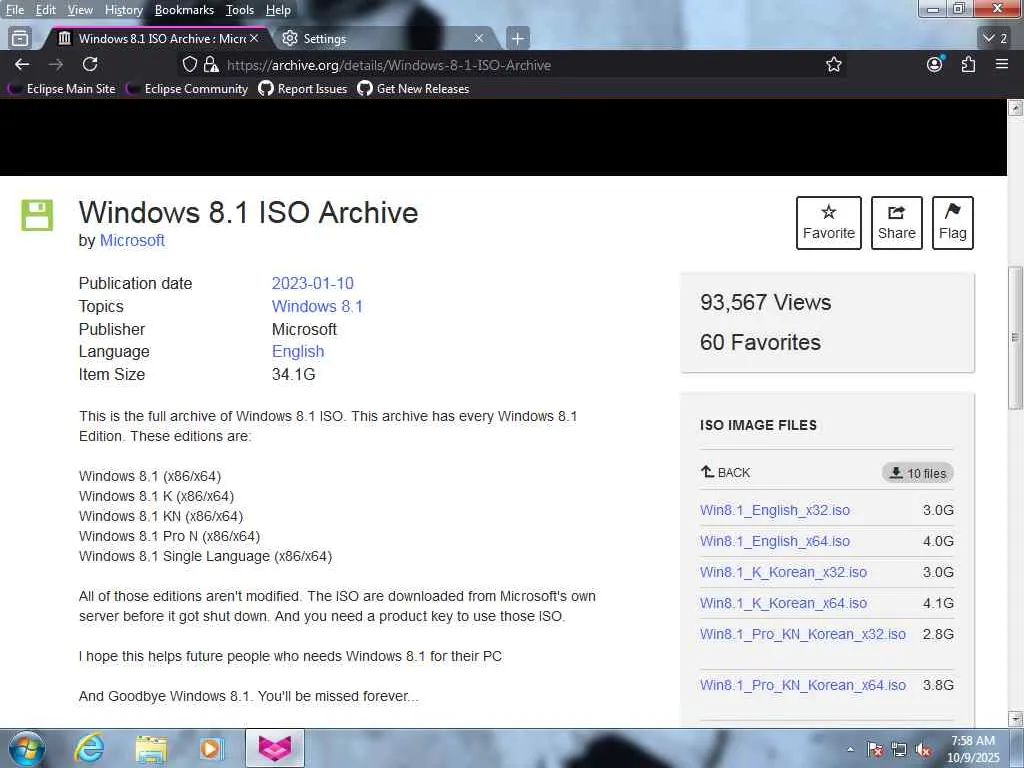The height and width of the screenshot is (768, 1024).
Task: Open the Firefox View icon left of tabs
Action: click(x=20, y=39)
